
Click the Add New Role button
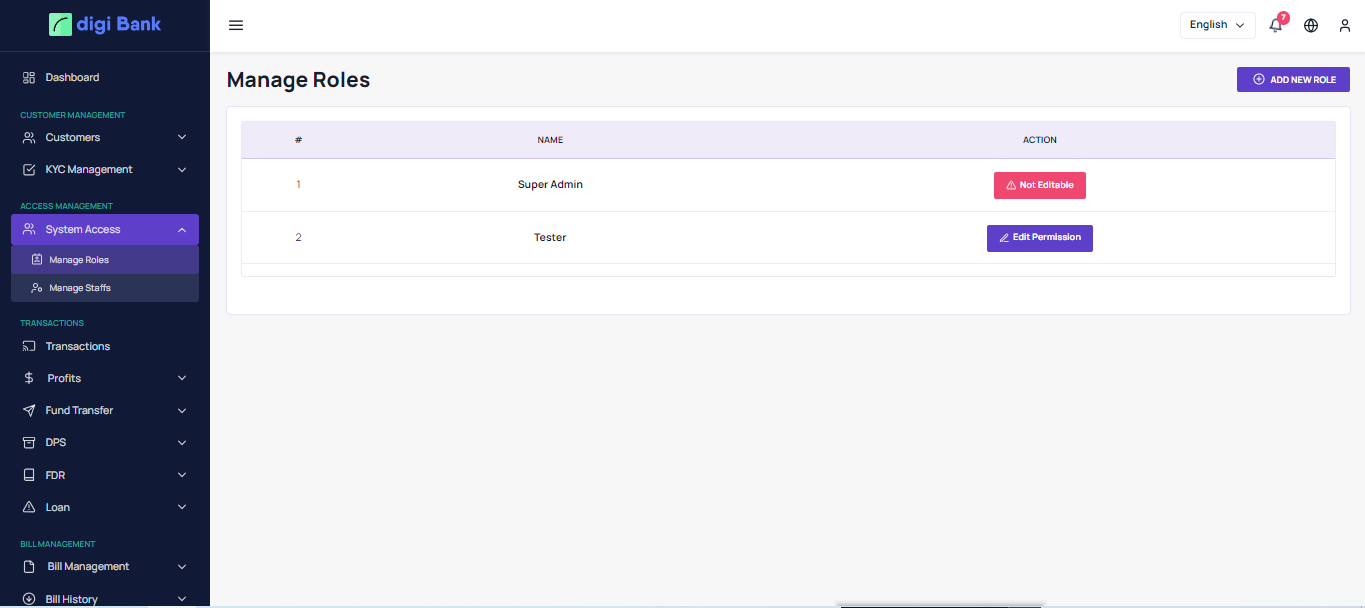coord(1293,79)
